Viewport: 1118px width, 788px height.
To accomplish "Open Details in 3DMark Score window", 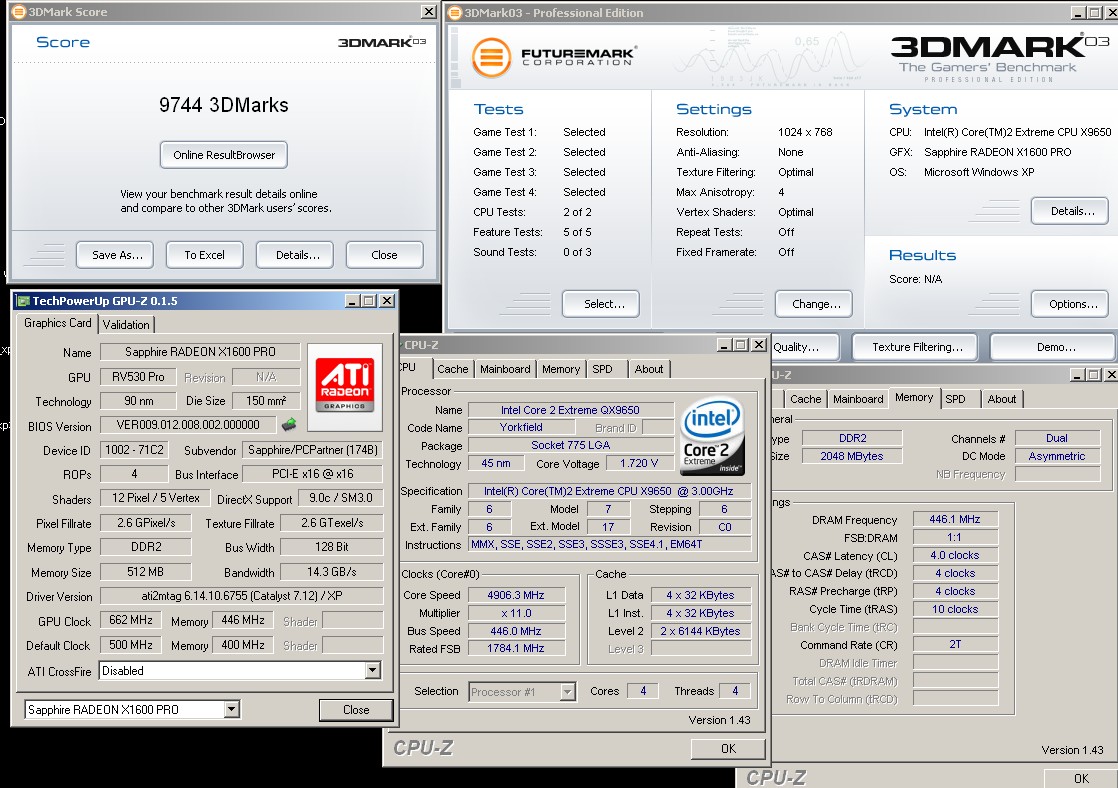I will pyautogui.click(x=294, y=255).
